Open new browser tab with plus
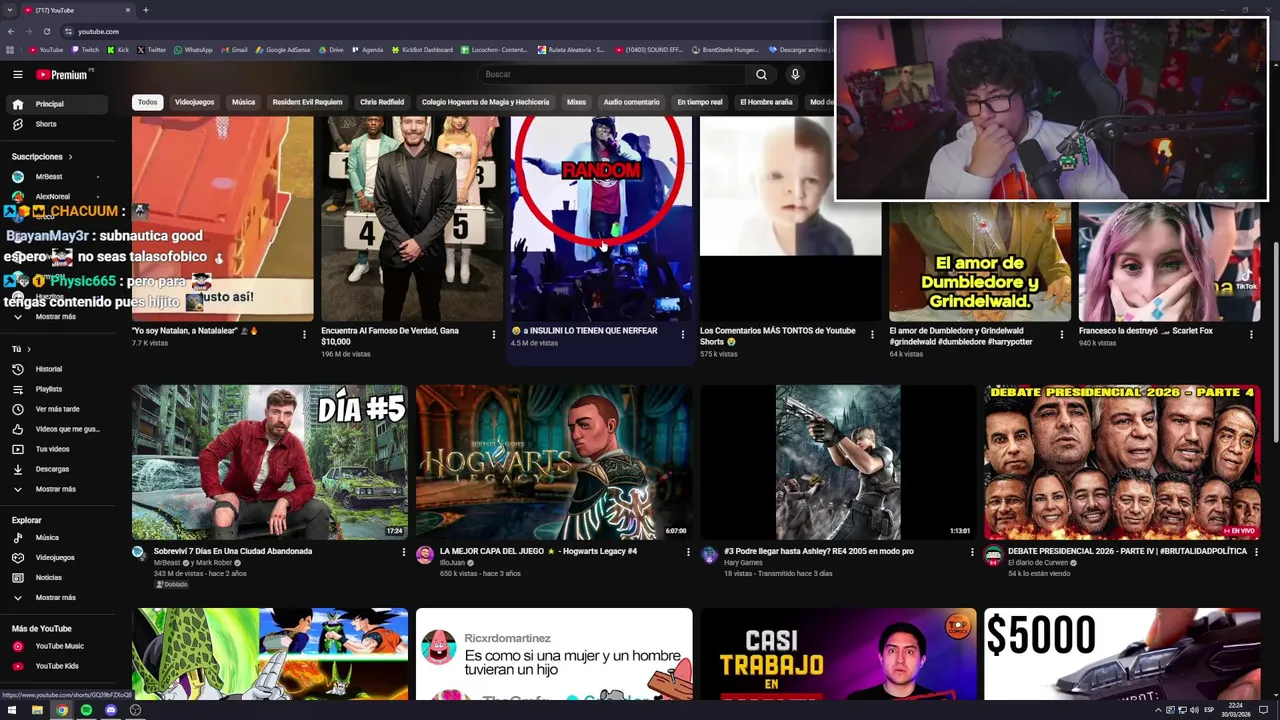This screenshot has height=720, width=1280. (145, 10)
